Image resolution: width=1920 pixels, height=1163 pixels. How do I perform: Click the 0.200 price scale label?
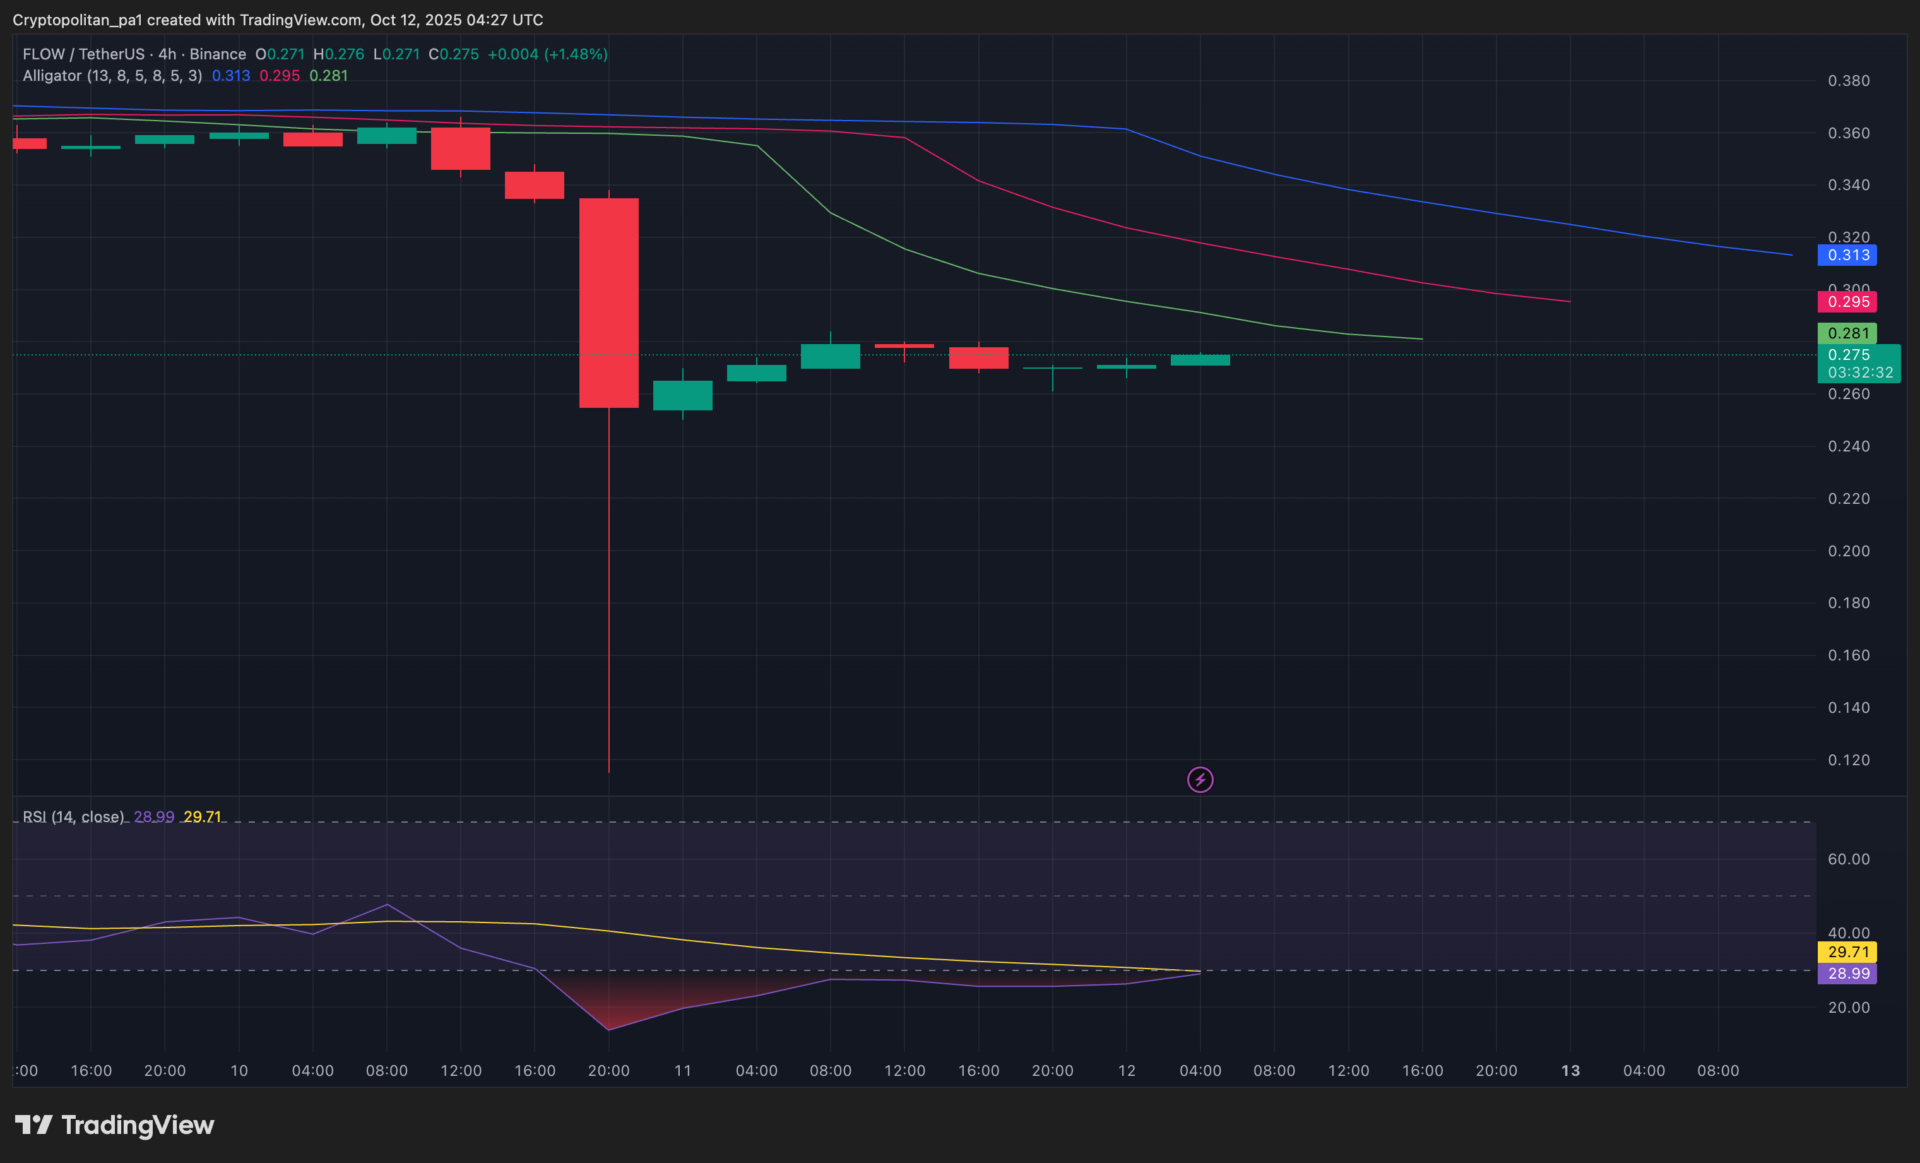(1848, 551)
